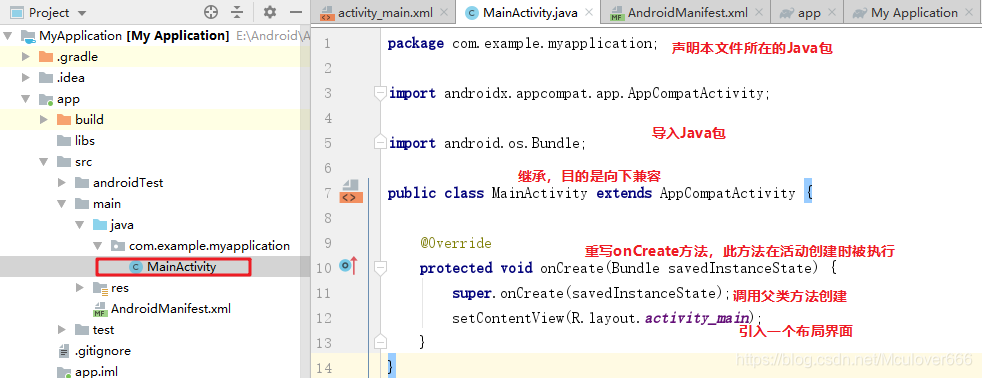The height and width of the screenshot is (378, 982).
Task: Click the related XML file gutter icon
Action: click(x=350, y=192)
